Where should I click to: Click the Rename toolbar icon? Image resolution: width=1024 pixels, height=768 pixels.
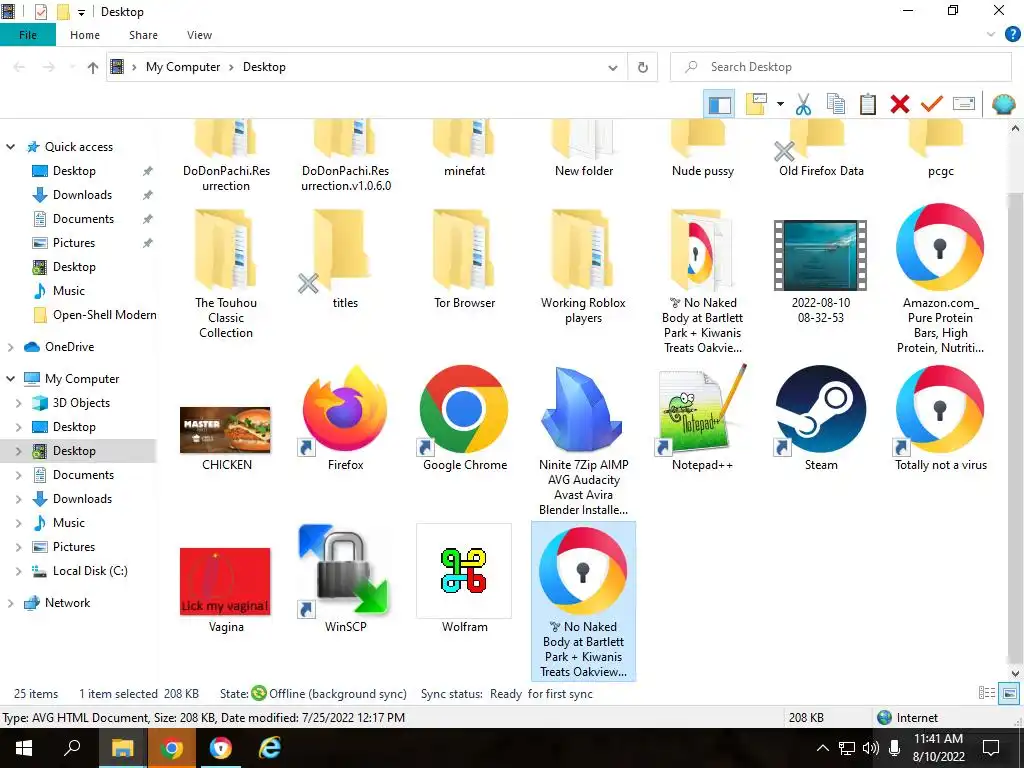coord(964,104)
